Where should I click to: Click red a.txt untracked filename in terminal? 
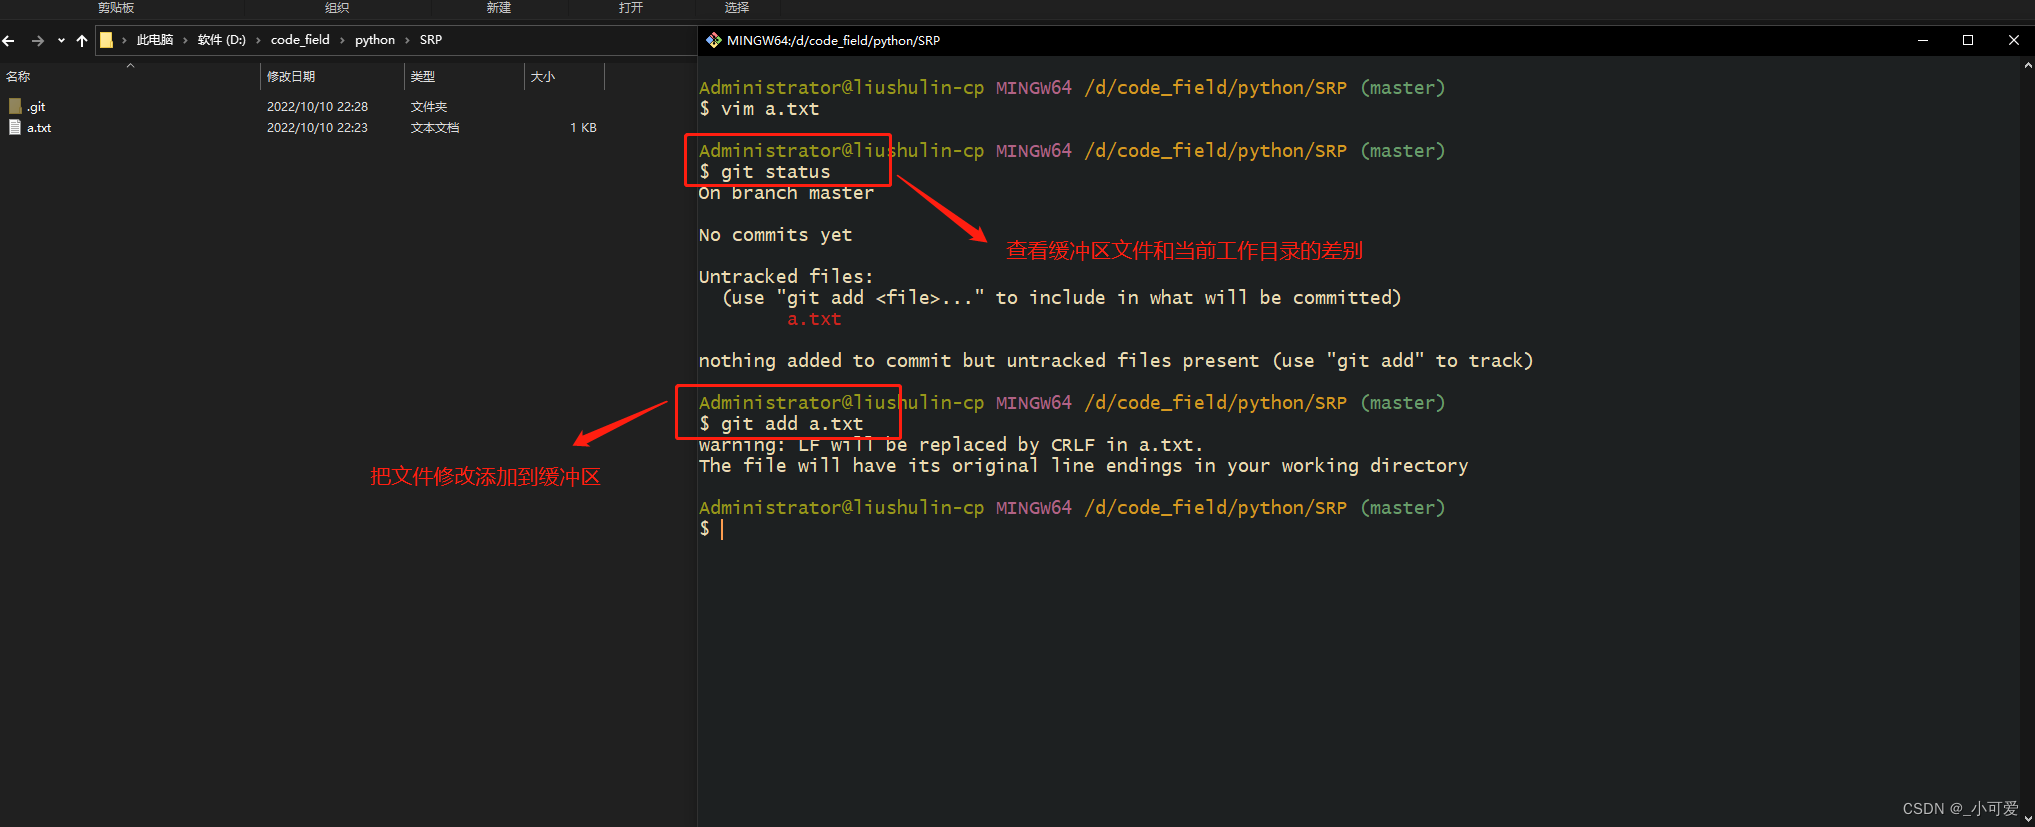(814, 319)
